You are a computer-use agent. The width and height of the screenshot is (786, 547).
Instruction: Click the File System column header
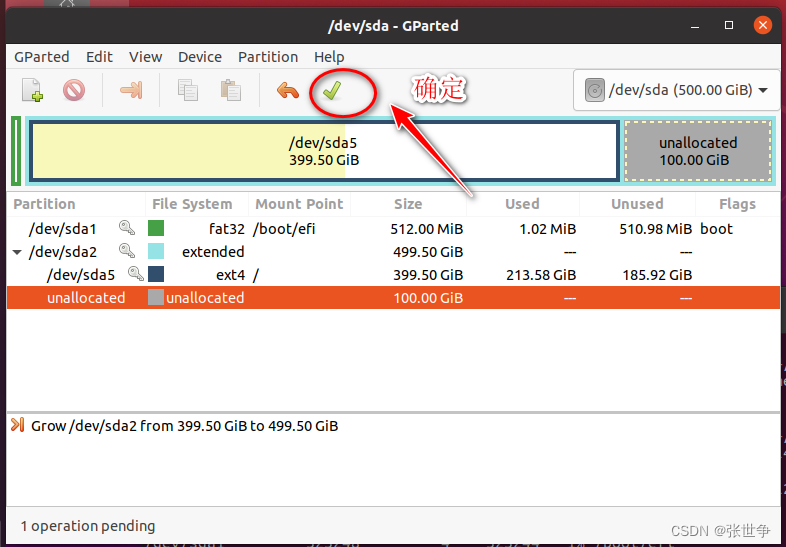pos(192,204)
